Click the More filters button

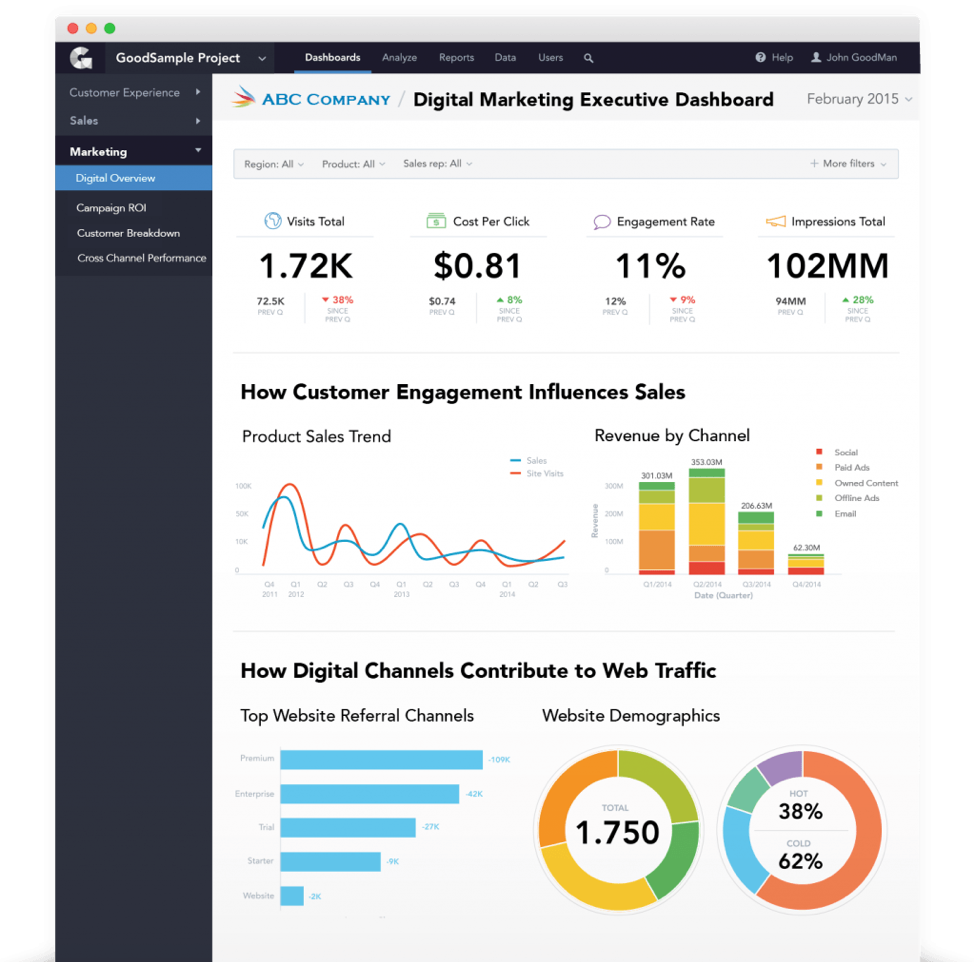(x=848, y=163)
